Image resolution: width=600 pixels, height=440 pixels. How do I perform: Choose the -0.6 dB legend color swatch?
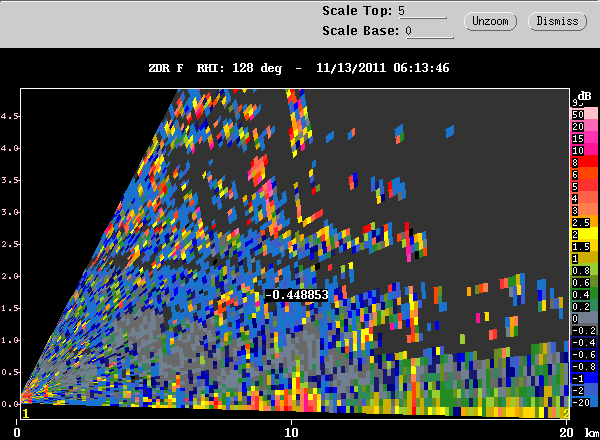tap(584, 355)
